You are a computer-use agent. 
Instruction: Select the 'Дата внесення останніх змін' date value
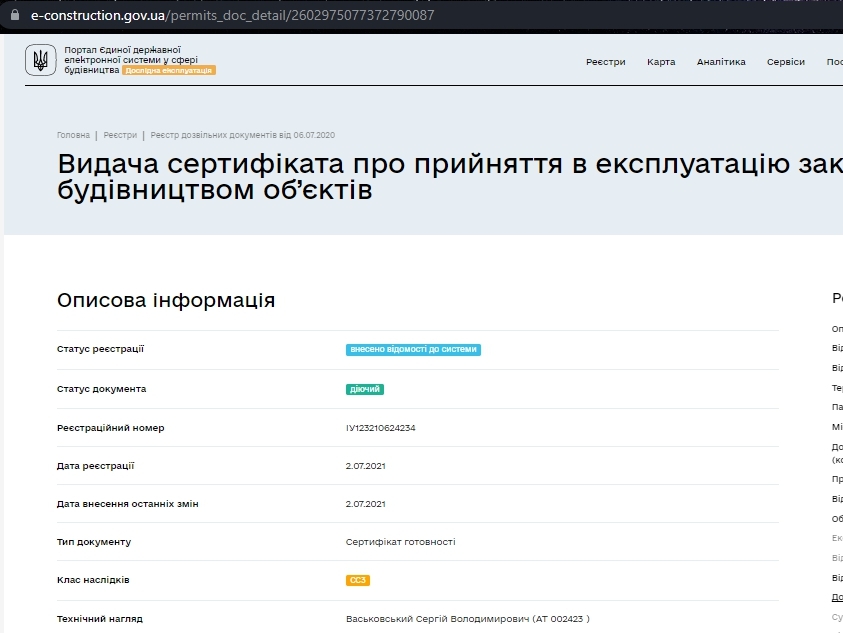coord(366,504)
